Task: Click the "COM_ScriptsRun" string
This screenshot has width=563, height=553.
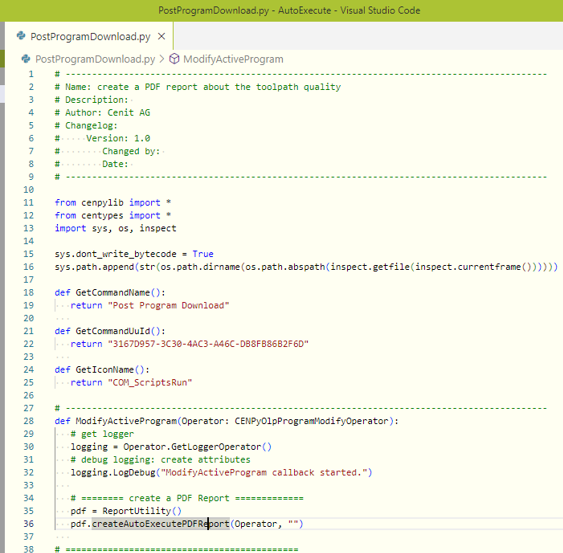Action: (x=150, y=382)
